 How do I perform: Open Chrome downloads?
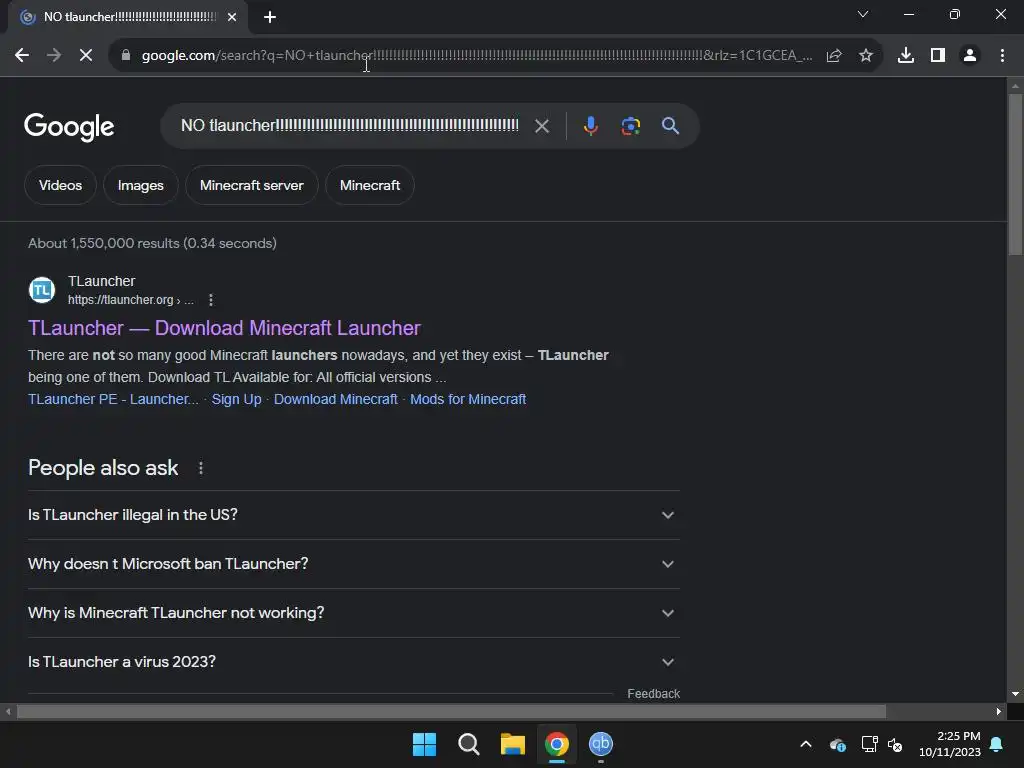point(906,56)
